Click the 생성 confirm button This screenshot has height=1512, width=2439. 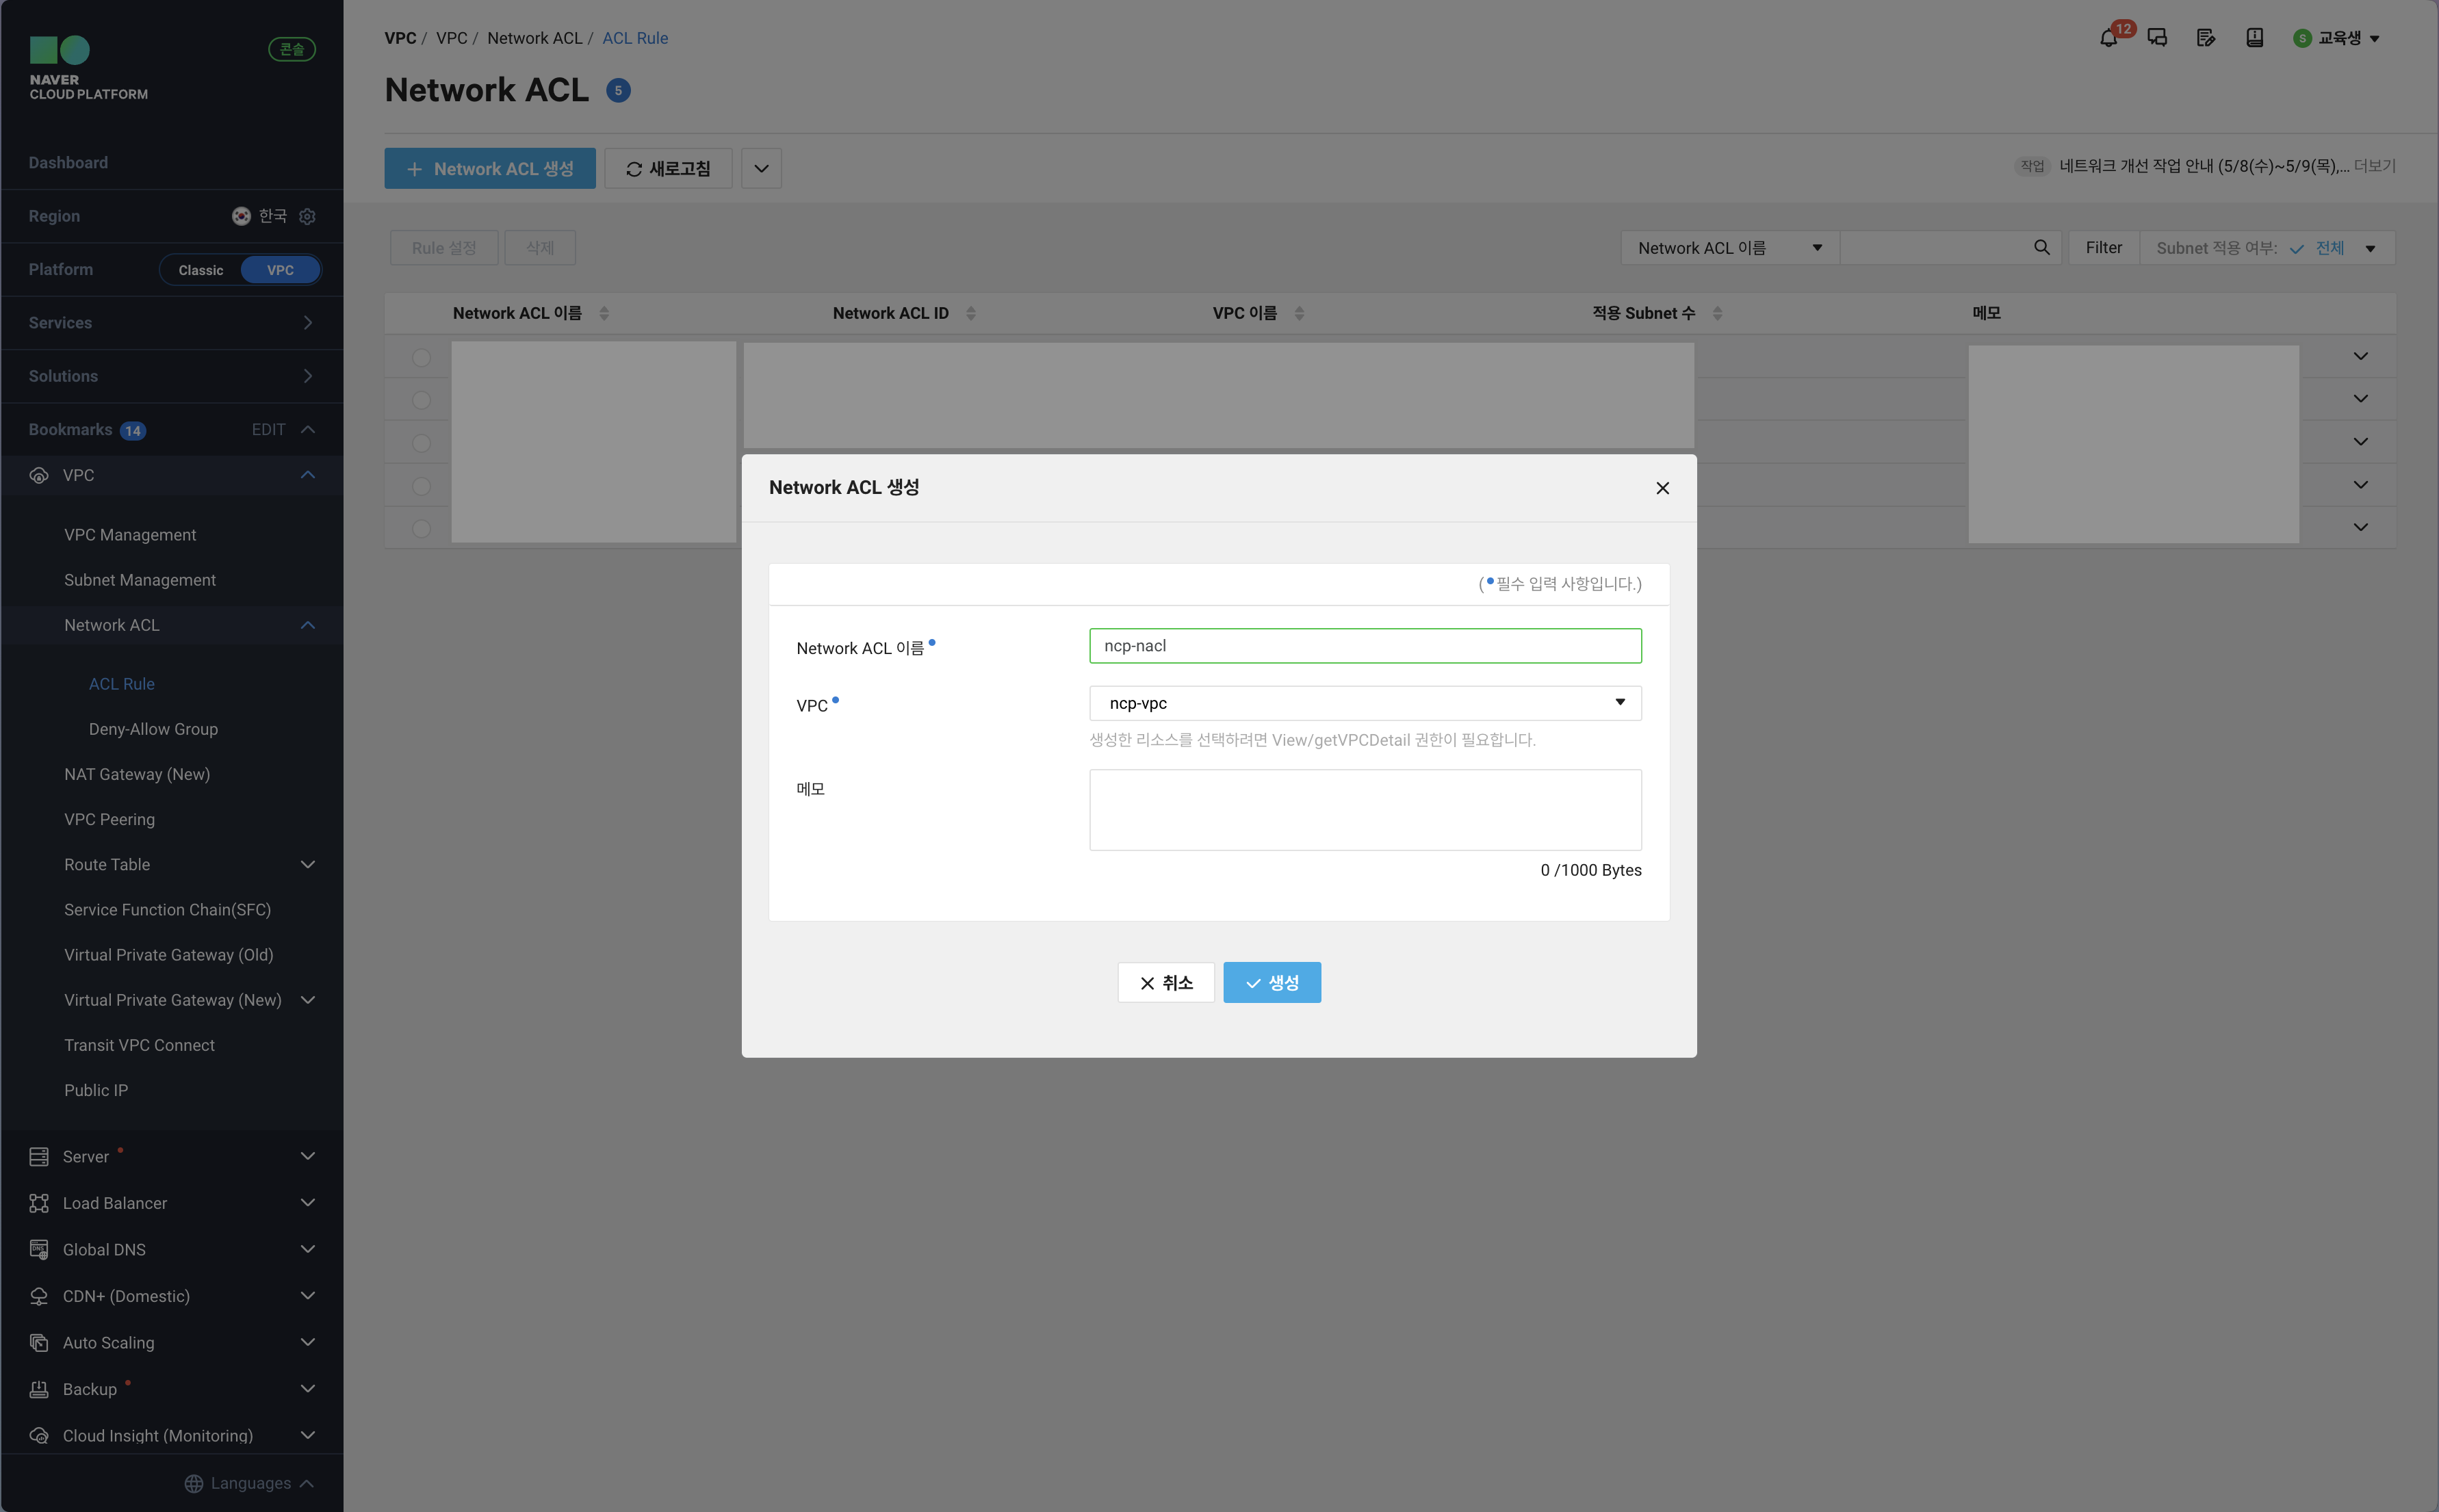click(x=1271, y=982)
